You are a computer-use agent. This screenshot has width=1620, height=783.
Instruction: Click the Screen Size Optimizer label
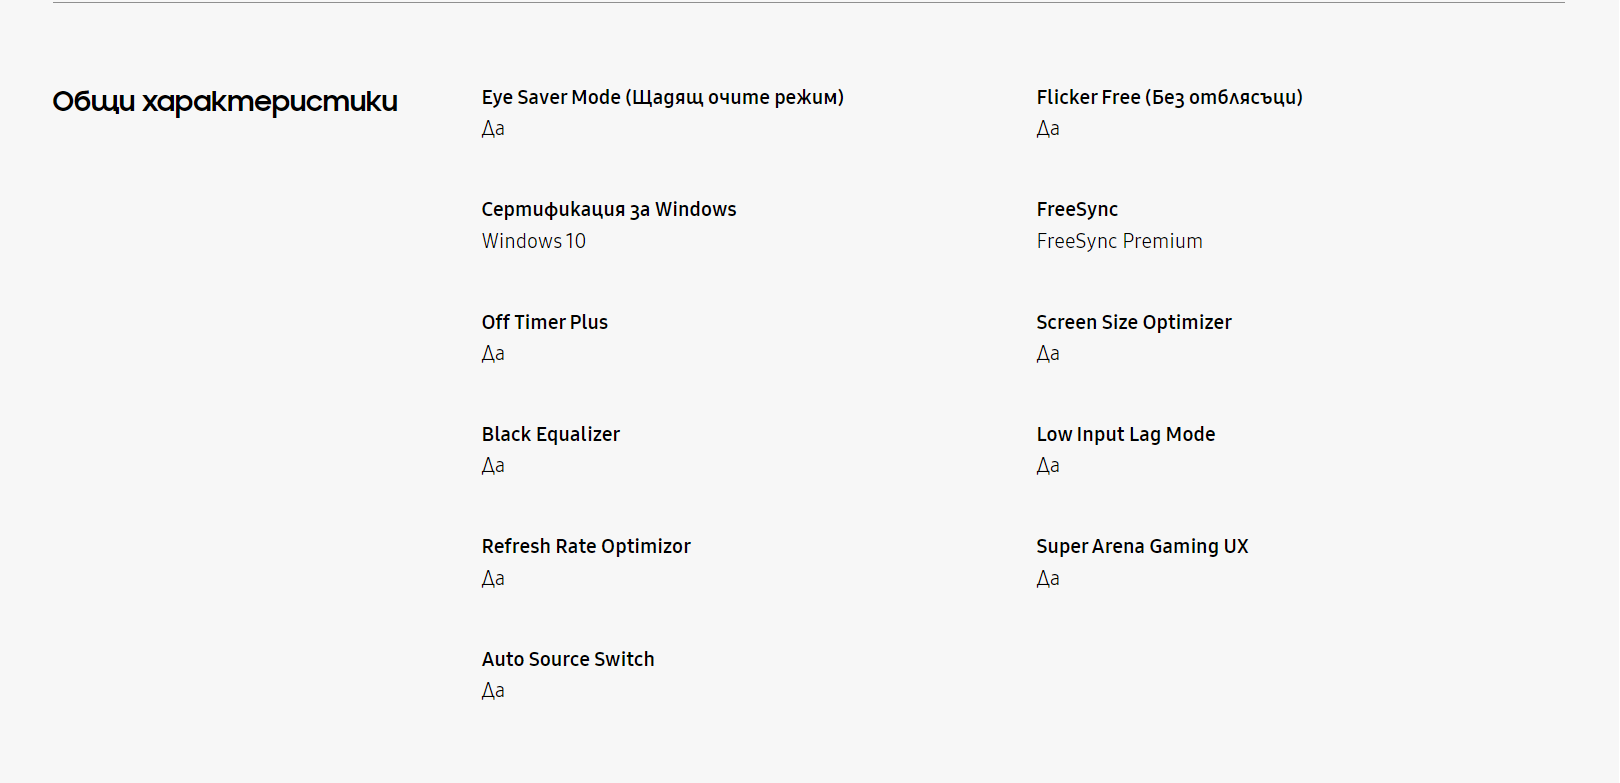tap(1134, 322)
